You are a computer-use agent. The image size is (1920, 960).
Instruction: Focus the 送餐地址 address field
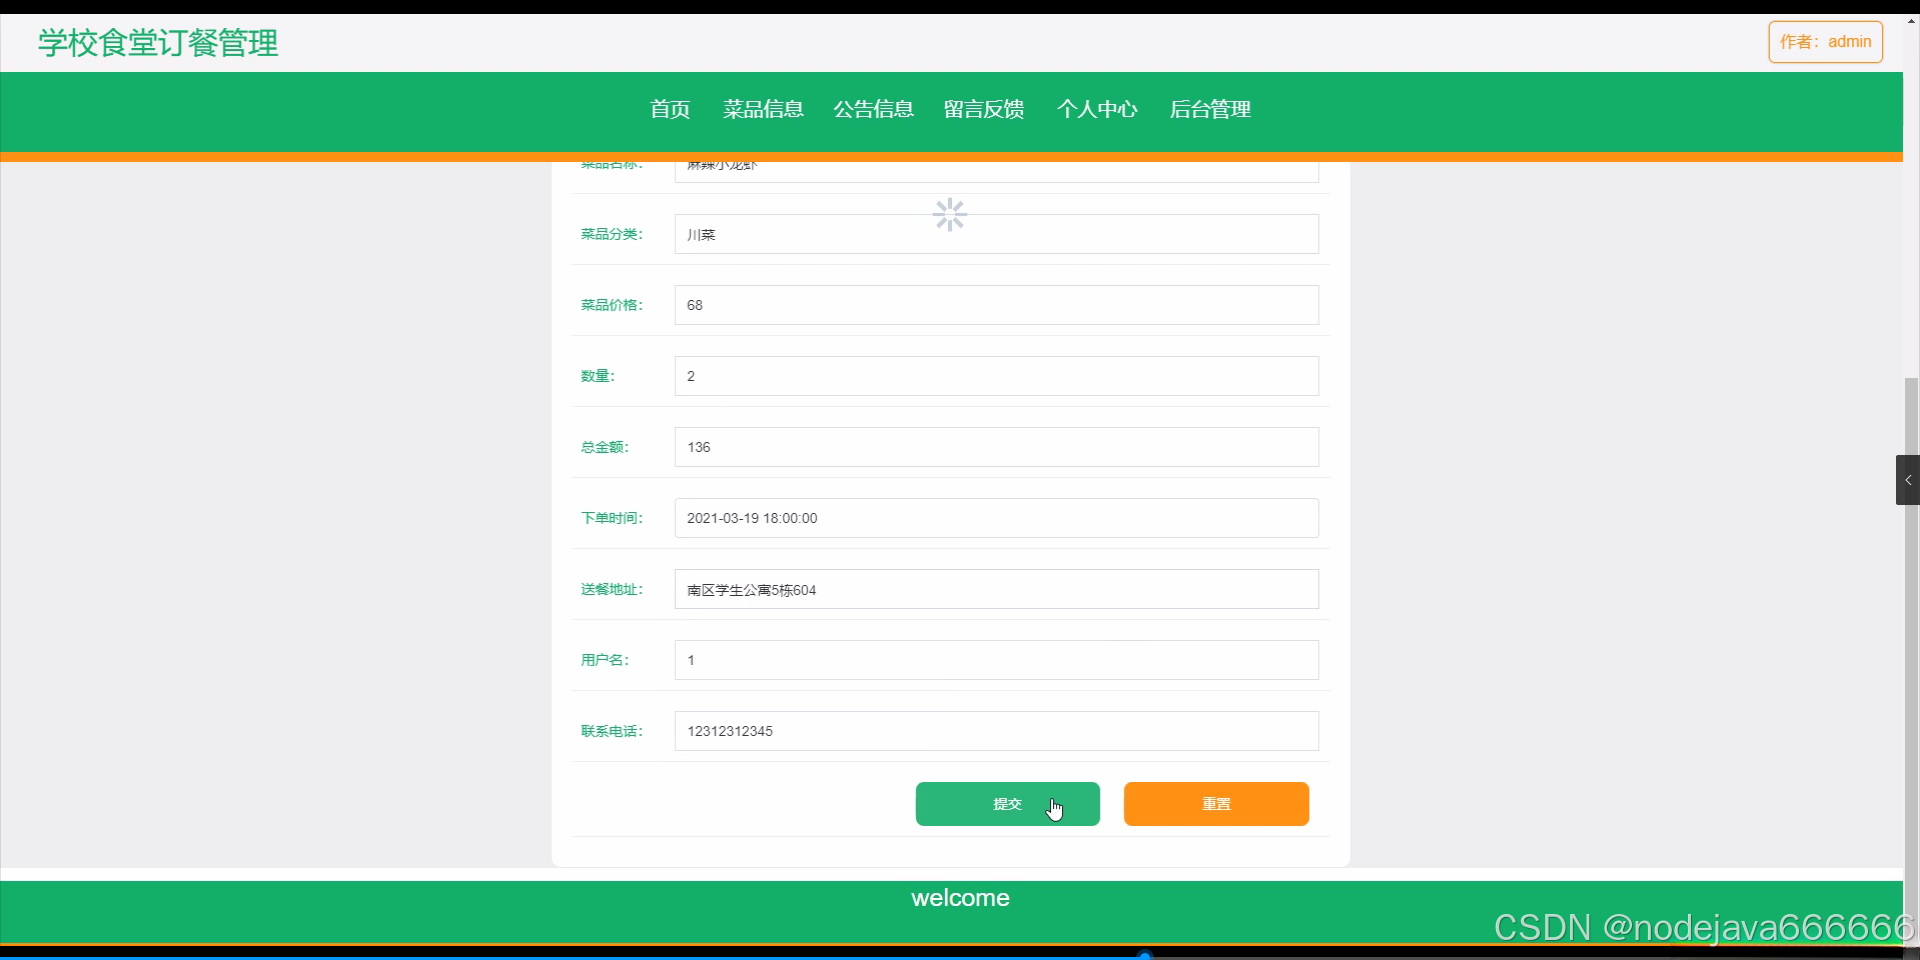pyautogui.click(x=996, y=589)
